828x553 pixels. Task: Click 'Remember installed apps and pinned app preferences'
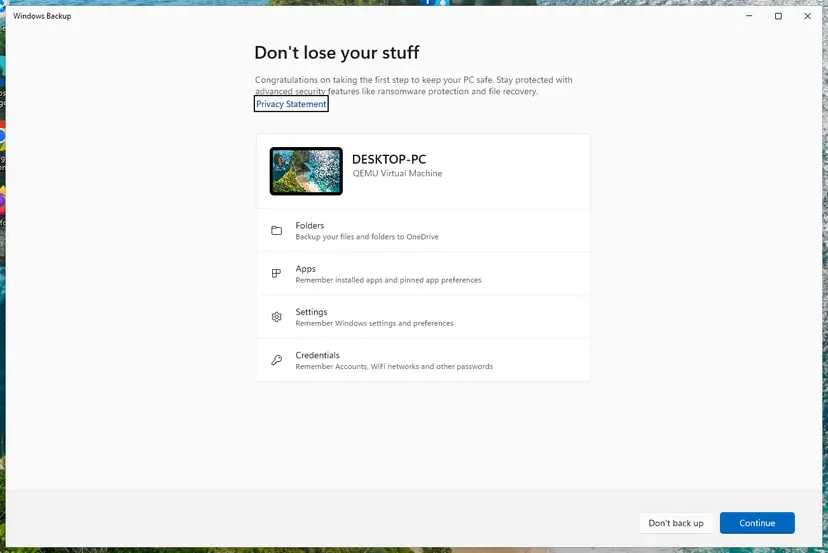point(388,280)
